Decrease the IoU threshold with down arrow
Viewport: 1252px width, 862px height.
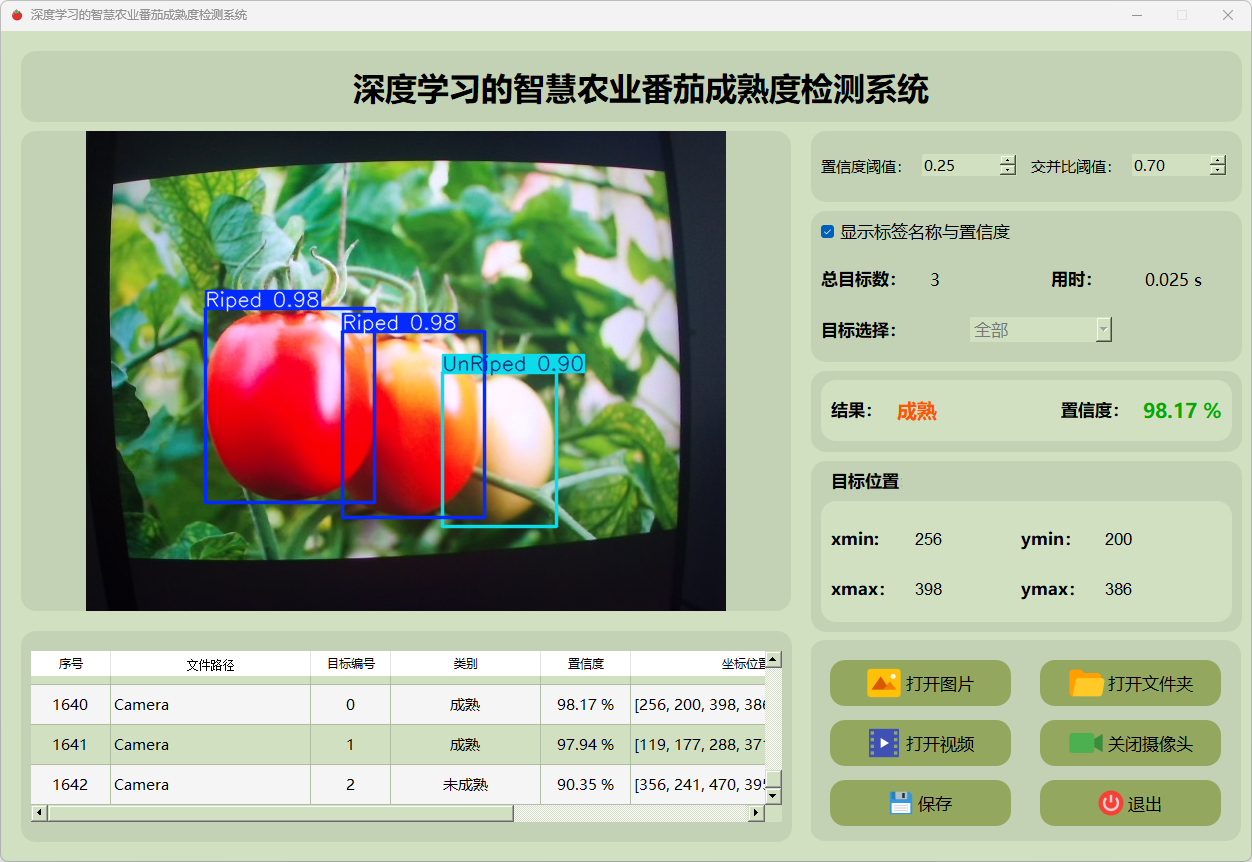[x=1217, y=171]
